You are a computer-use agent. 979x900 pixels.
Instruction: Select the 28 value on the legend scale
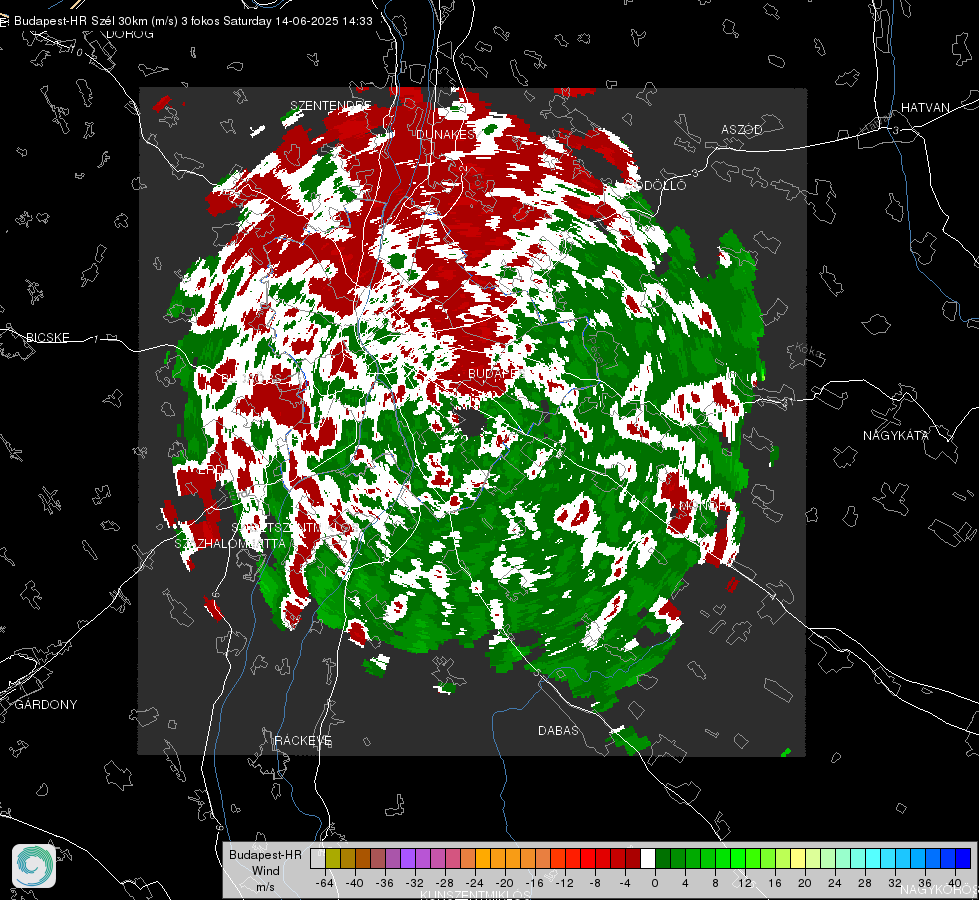pyautogui.click(x=865, y=883)
